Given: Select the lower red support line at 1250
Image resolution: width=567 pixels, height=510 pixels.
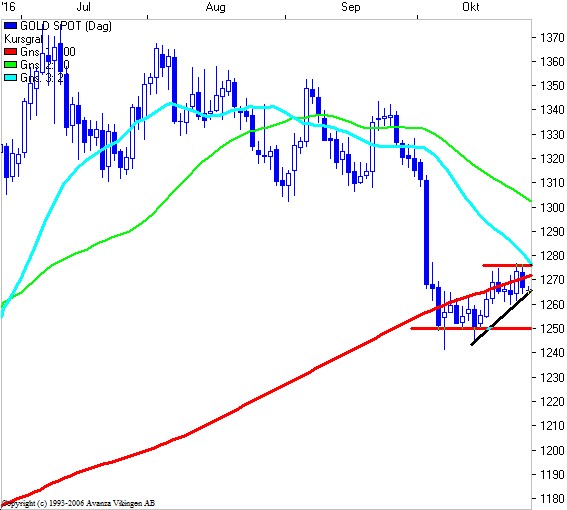Looking at the screenshot, I should 471,328.
